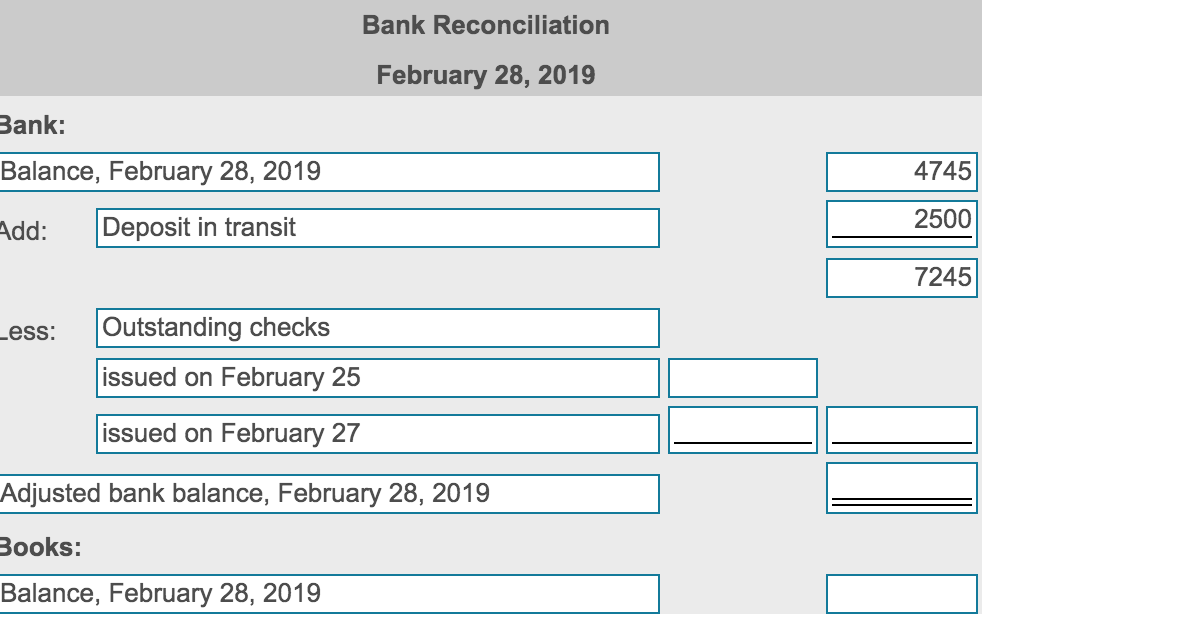Click the amount cell showing 4745
Image resolution: width=1180 pixels, height=644 pixels.
[900, 171]
